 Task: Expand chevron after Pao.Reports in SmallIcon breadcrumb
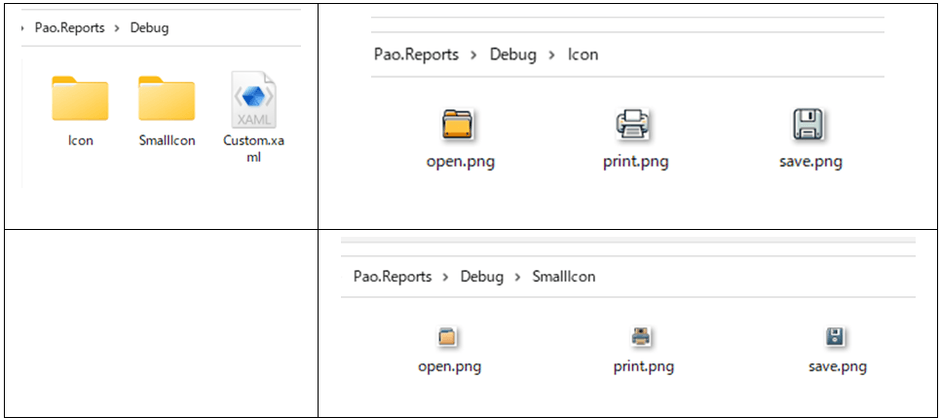point(446,277)
